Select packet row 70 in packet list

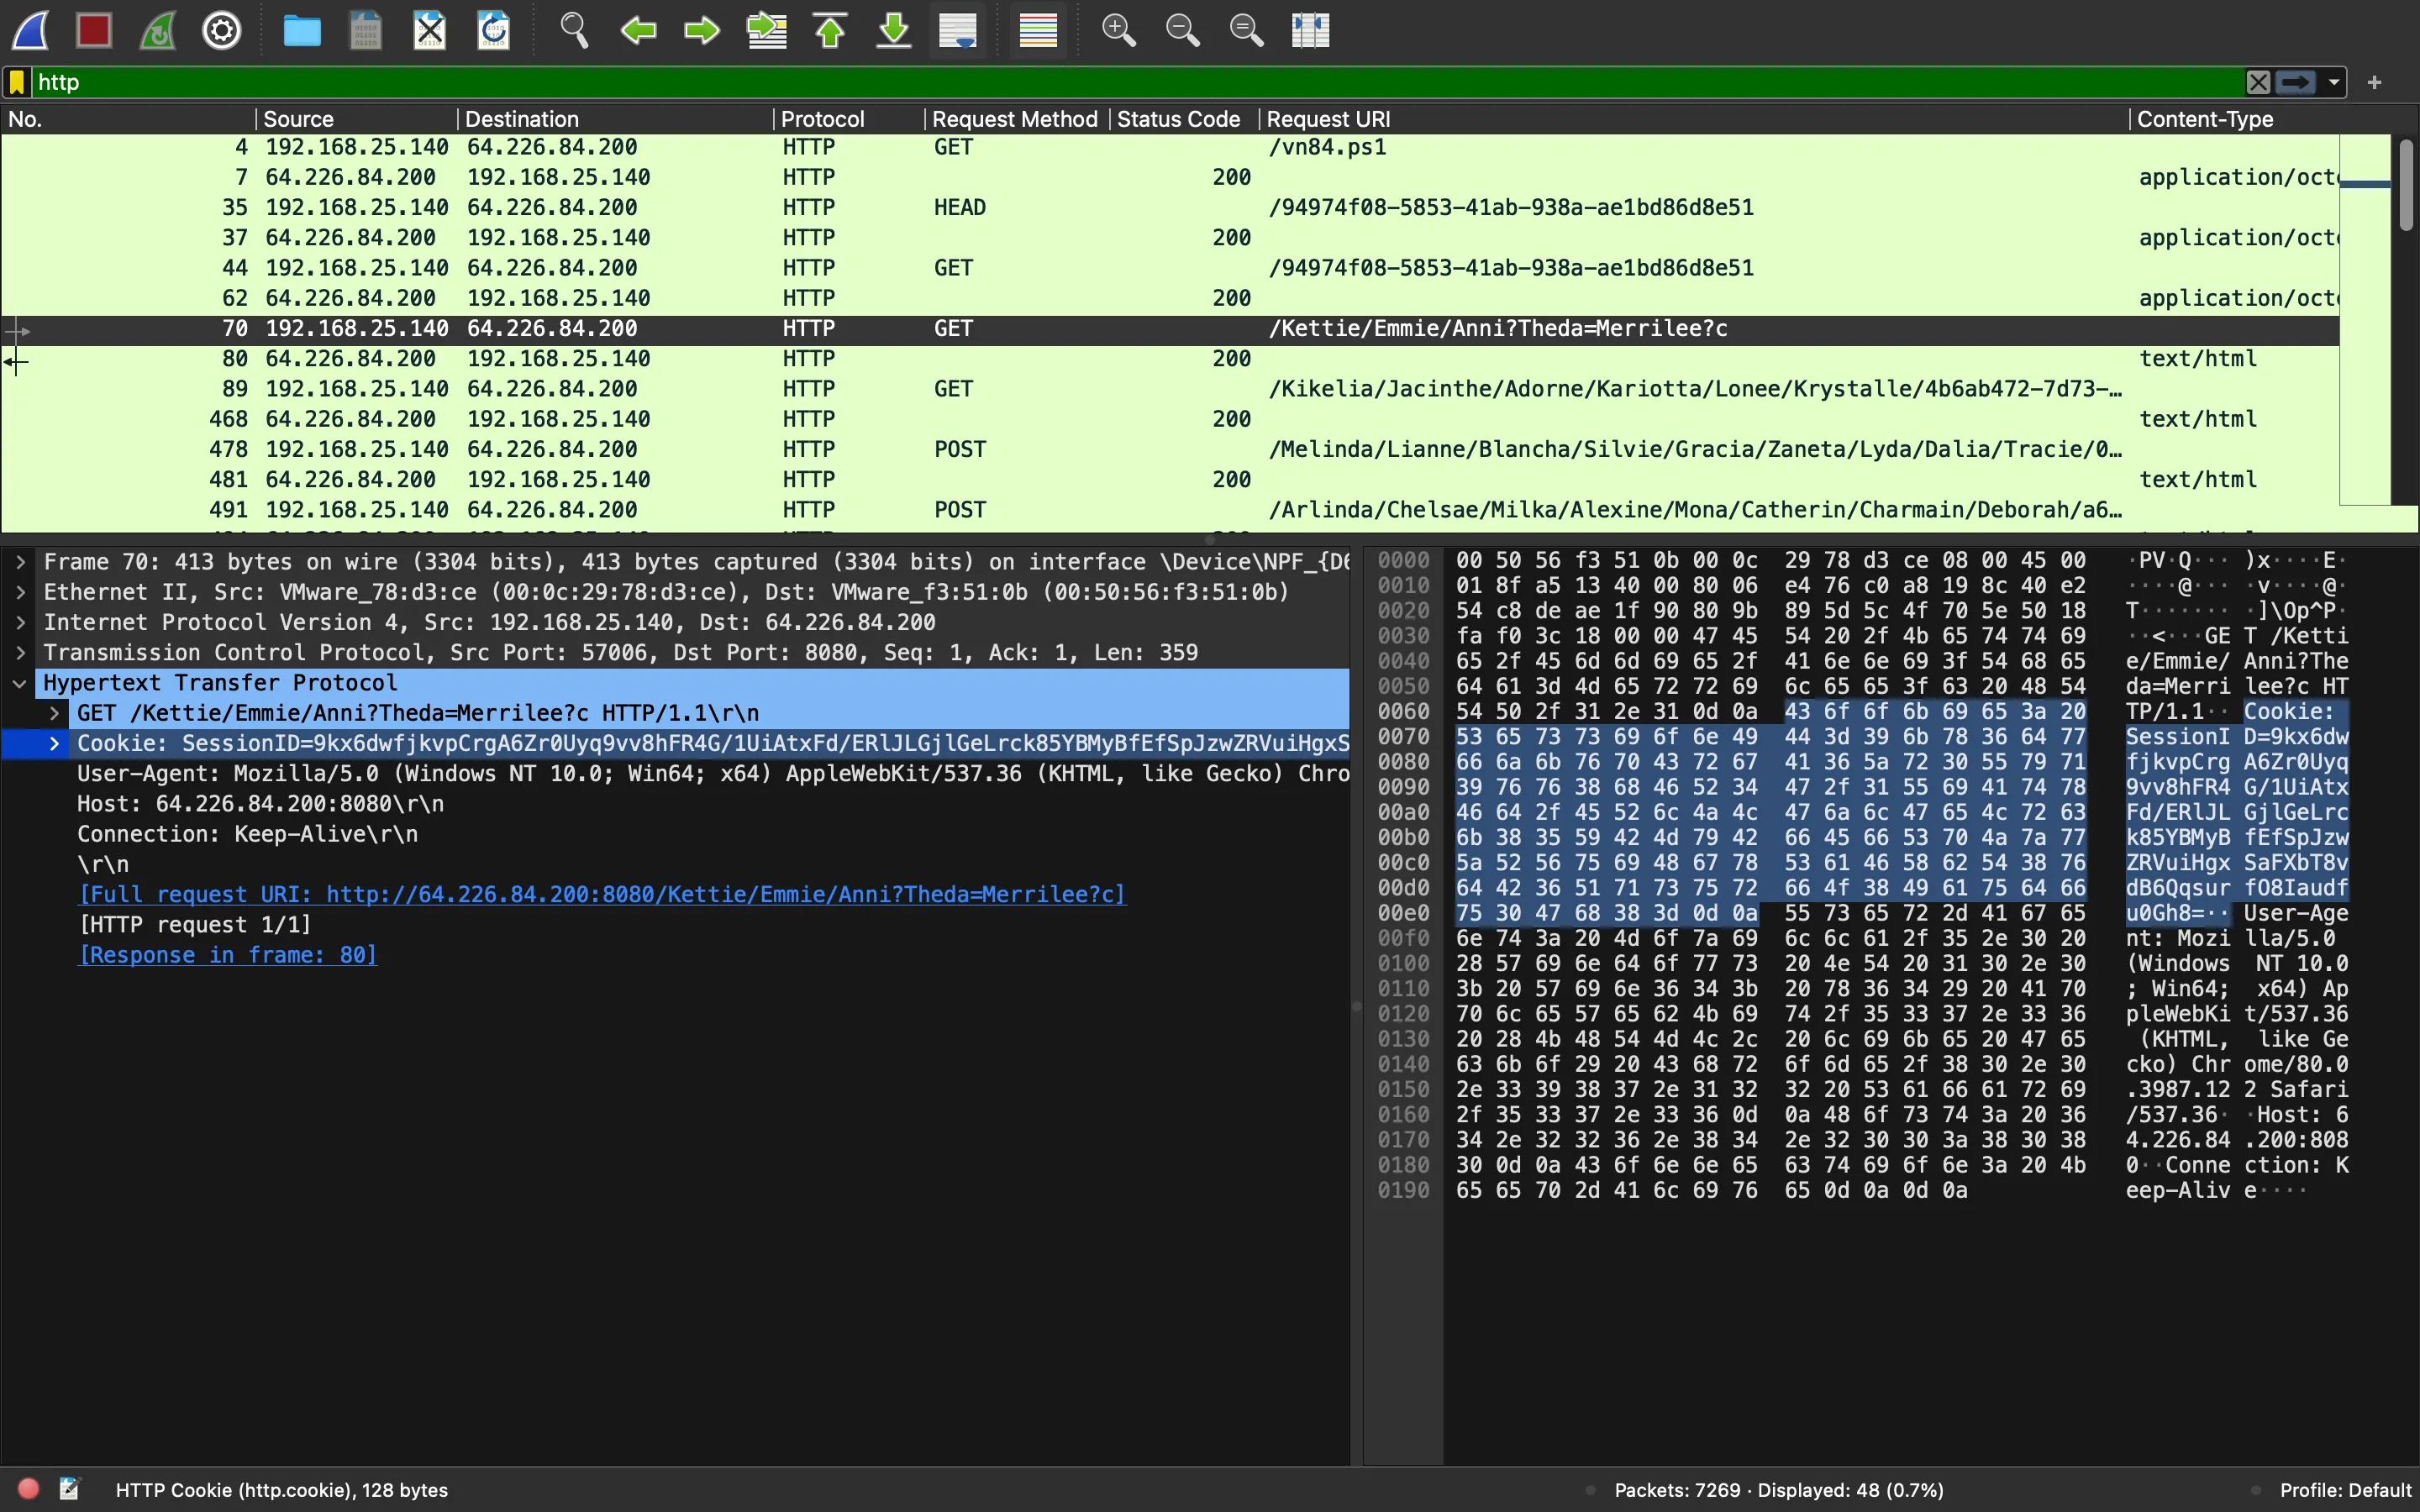pos(697,329)
